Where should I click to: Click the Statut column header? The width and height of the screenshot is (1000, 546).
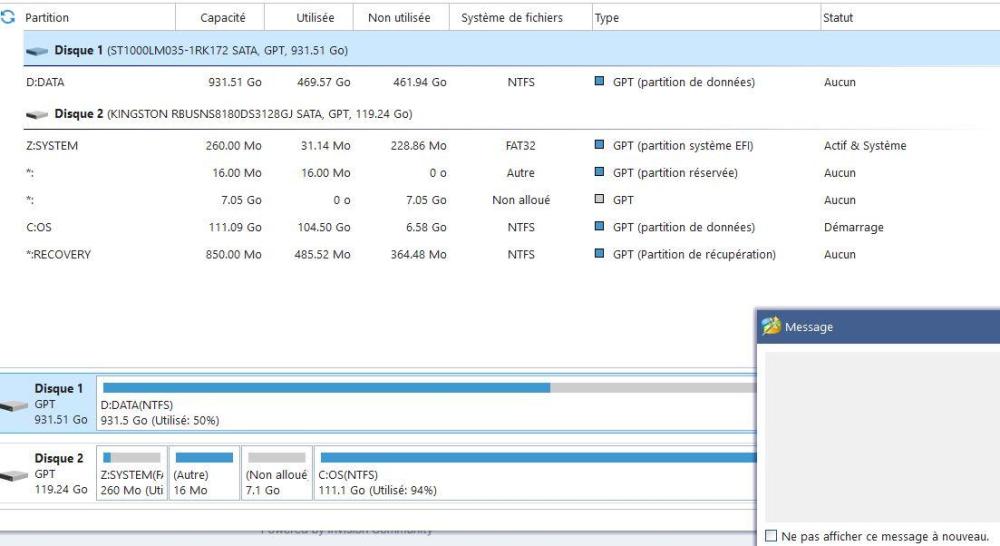837,18
